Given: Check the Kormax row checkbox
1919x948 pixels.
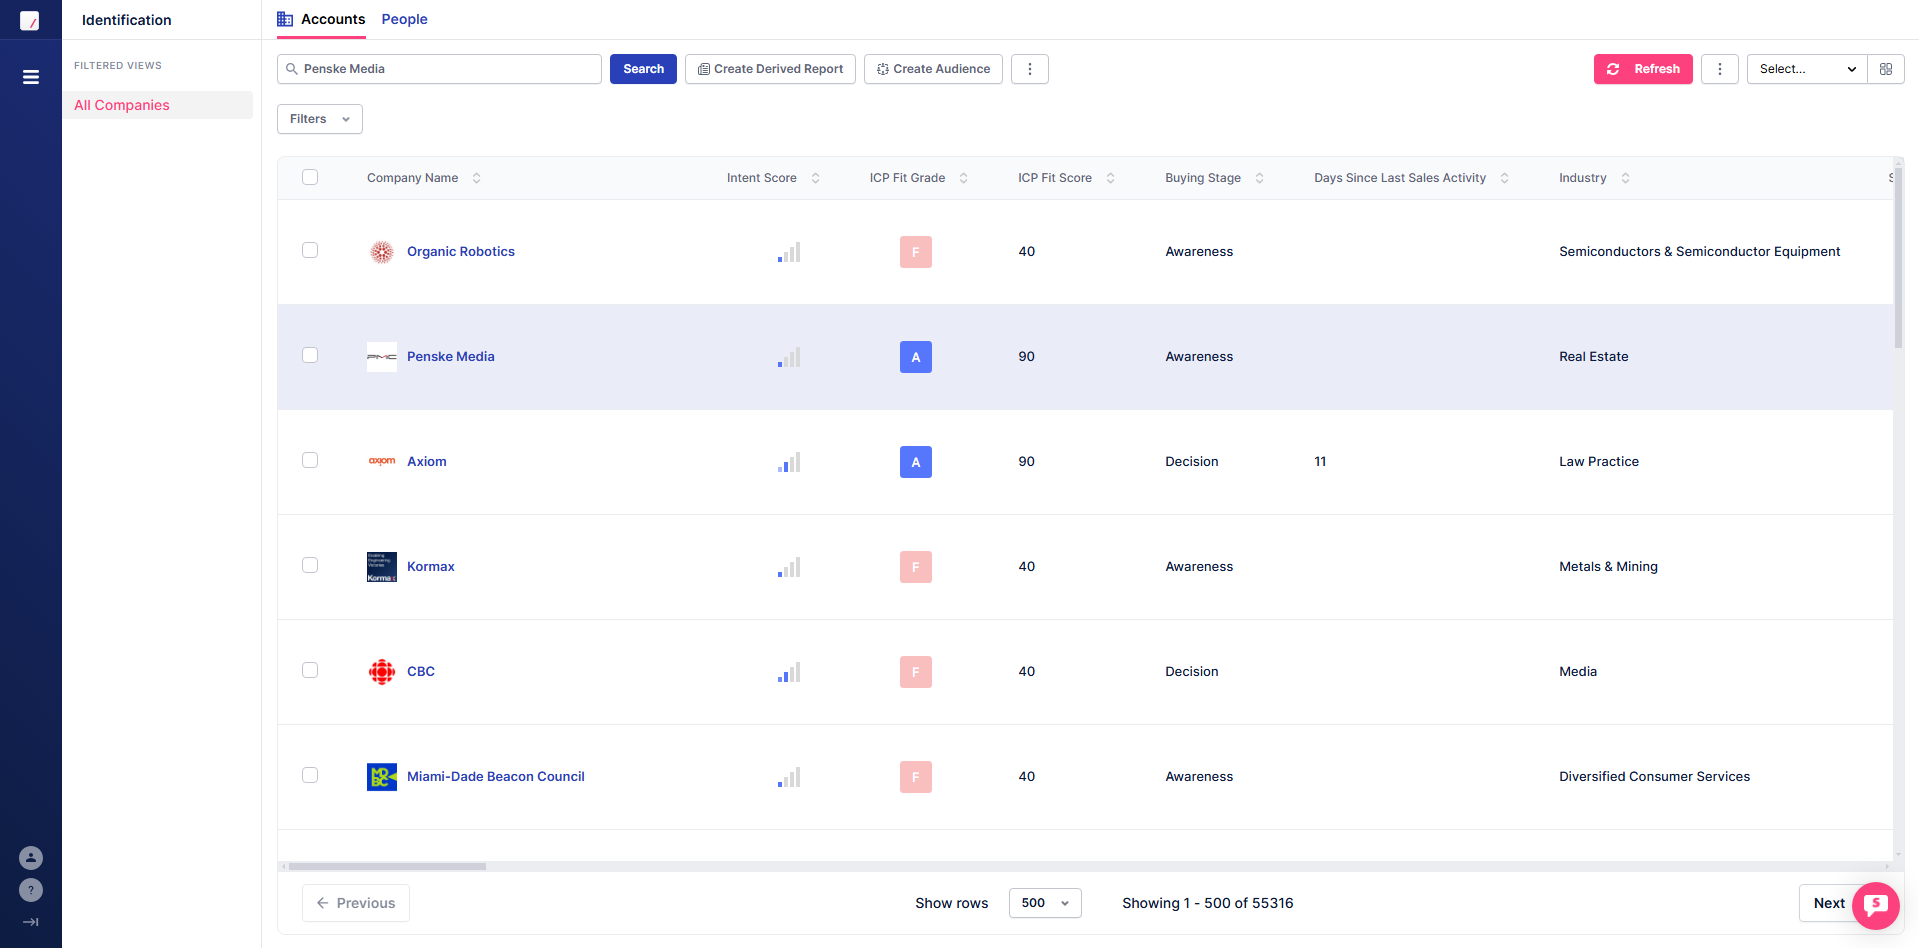Looking at the screenshot, I should [x=310, y=565].
